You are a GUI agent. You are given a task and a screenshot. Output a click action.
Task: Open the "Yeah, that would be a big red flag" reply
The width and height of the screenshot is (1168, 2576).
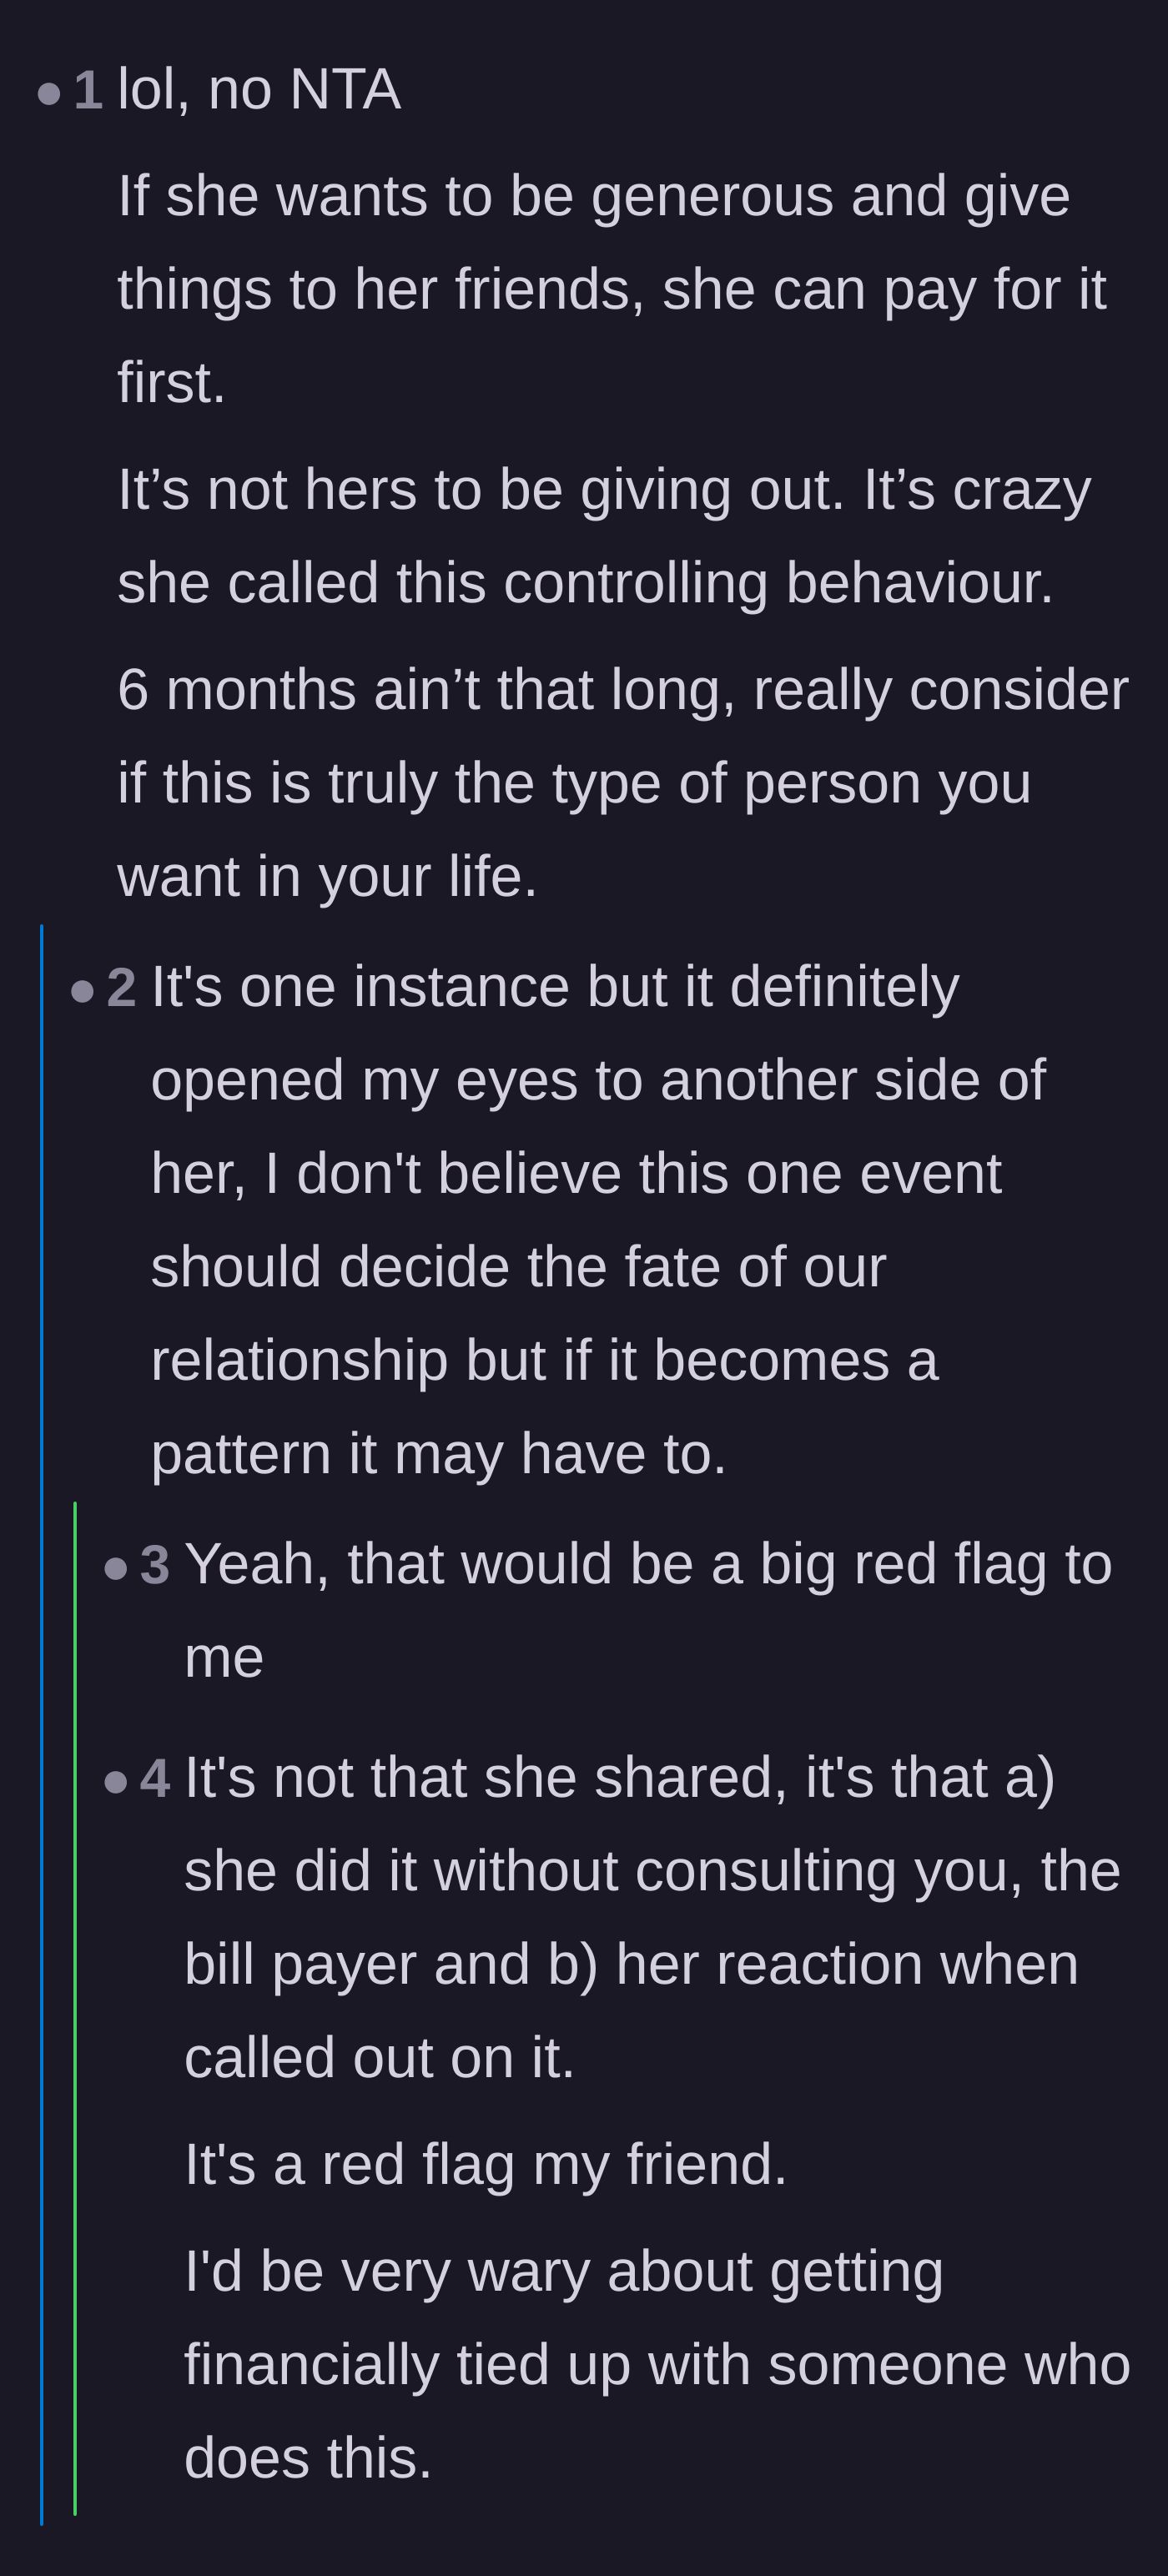point(648,1610)
